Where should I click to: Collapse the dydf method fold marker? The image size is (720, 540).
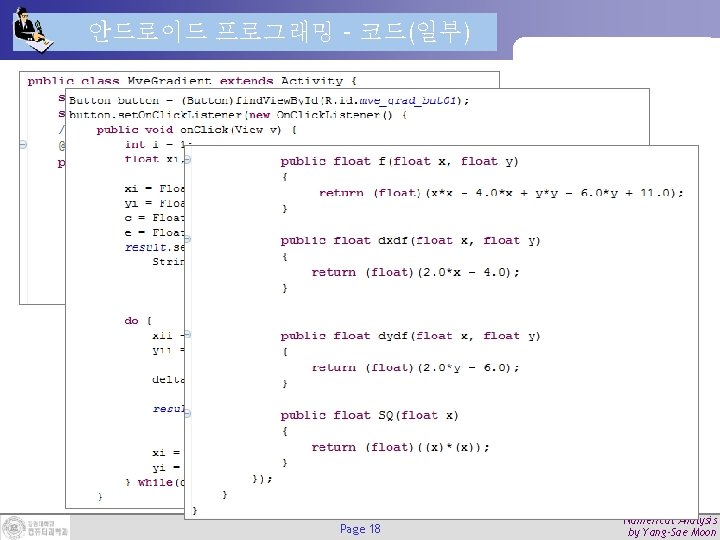click(187, 334)
